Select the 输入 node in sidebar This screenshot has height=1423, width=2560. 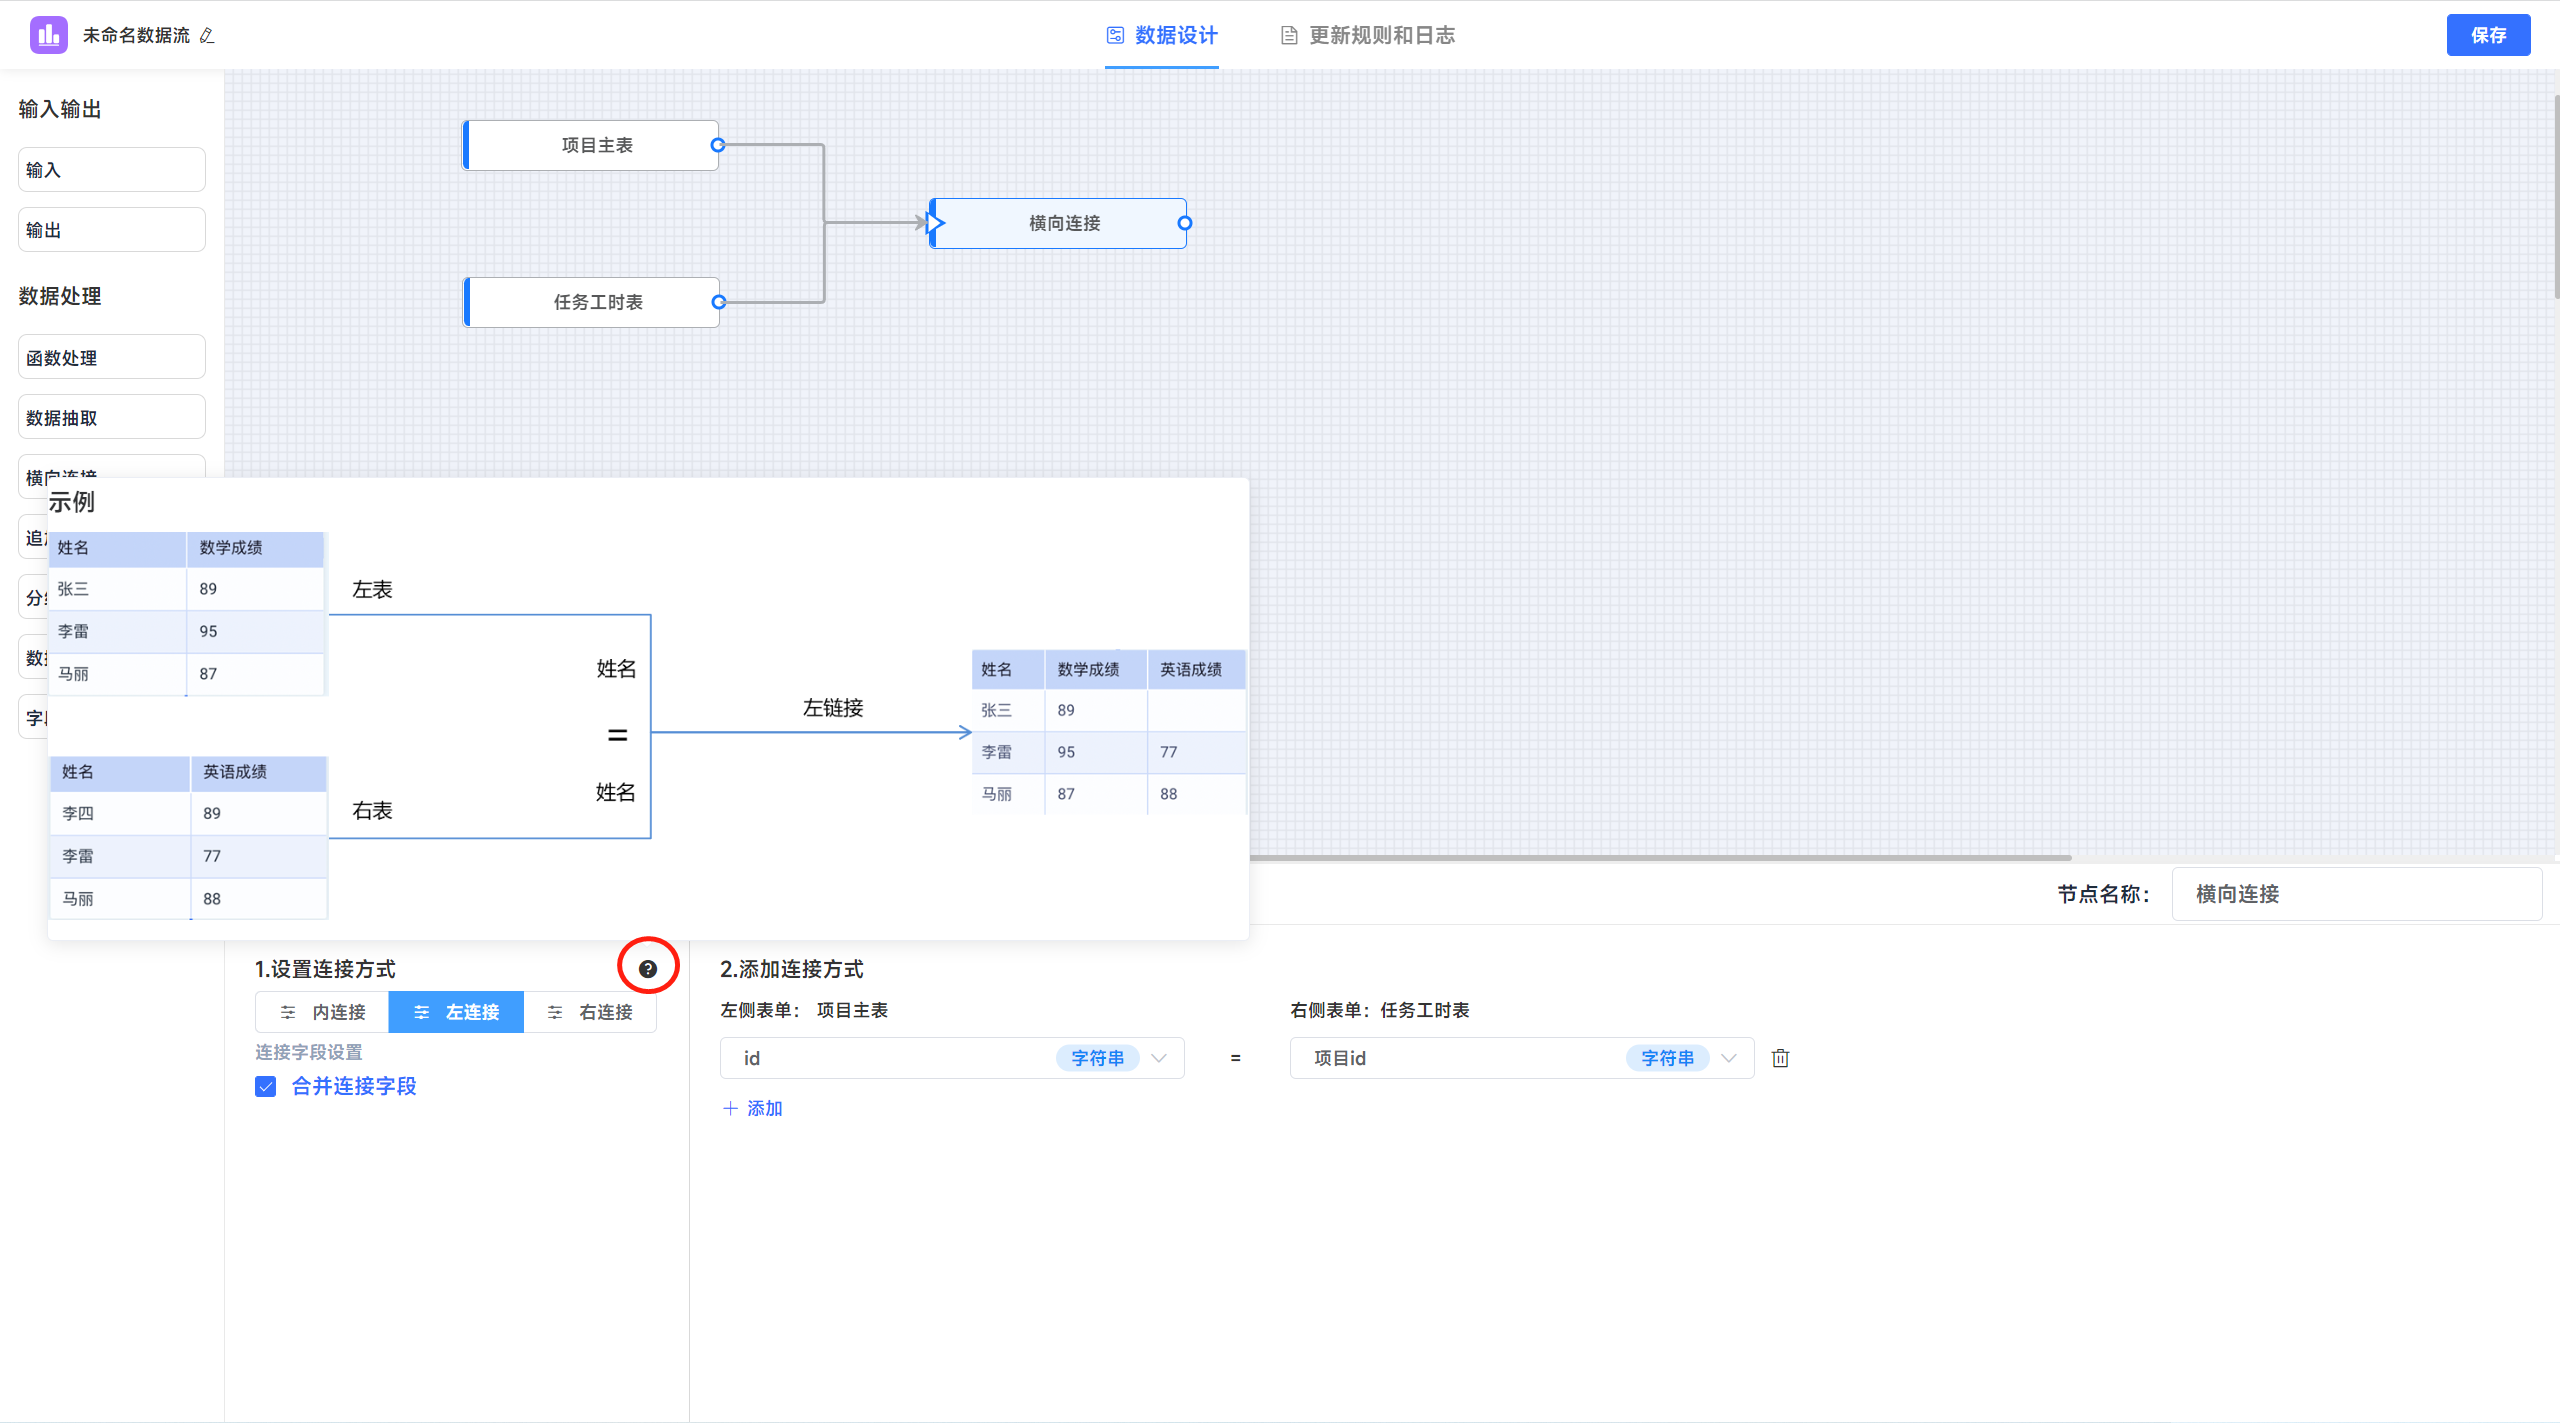point(112,170)
